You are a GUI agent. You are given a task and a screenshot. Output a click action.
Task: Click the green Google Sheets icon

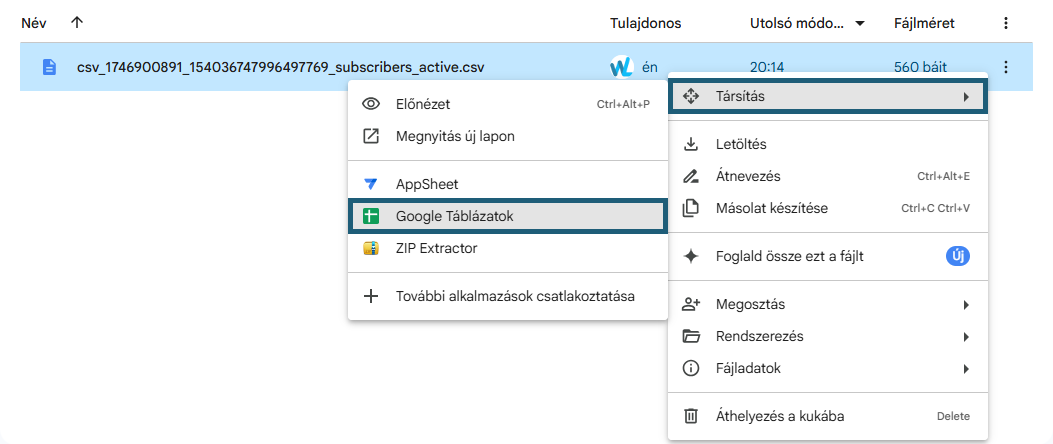pos(371,216)
